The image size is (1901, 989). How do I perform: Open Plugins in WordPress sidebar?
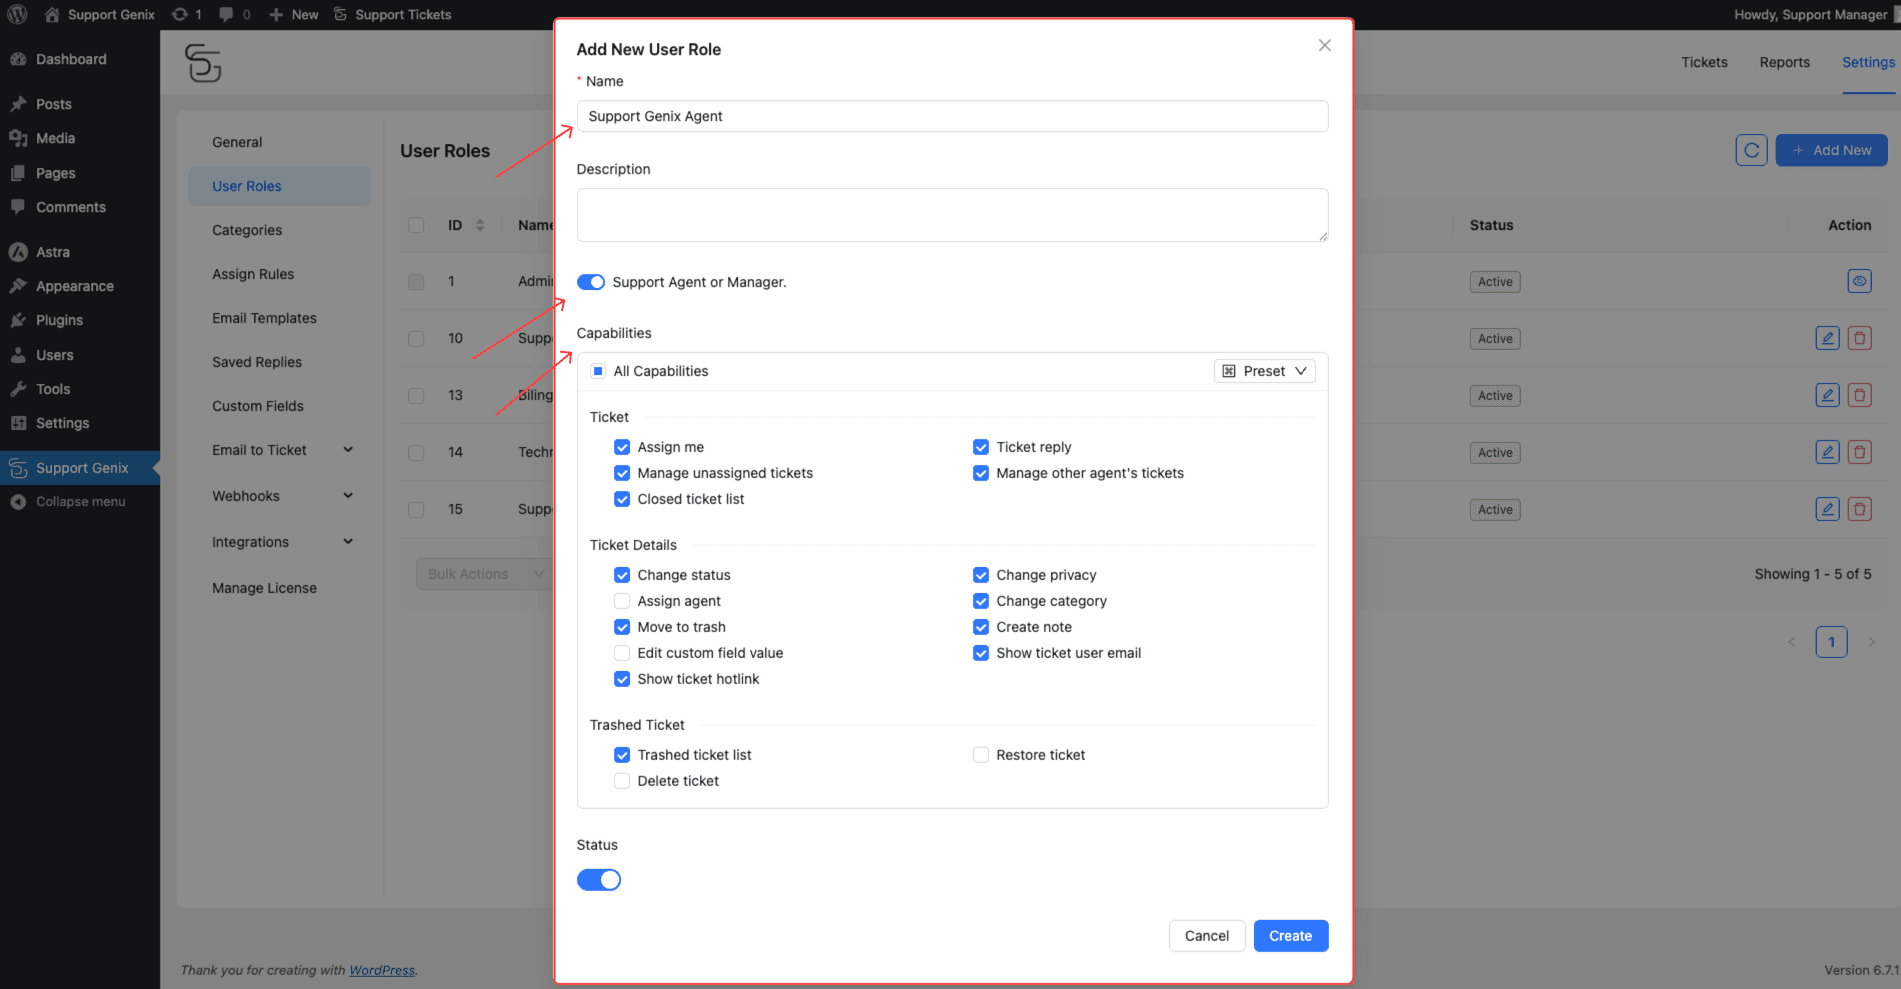click(59, 320)
